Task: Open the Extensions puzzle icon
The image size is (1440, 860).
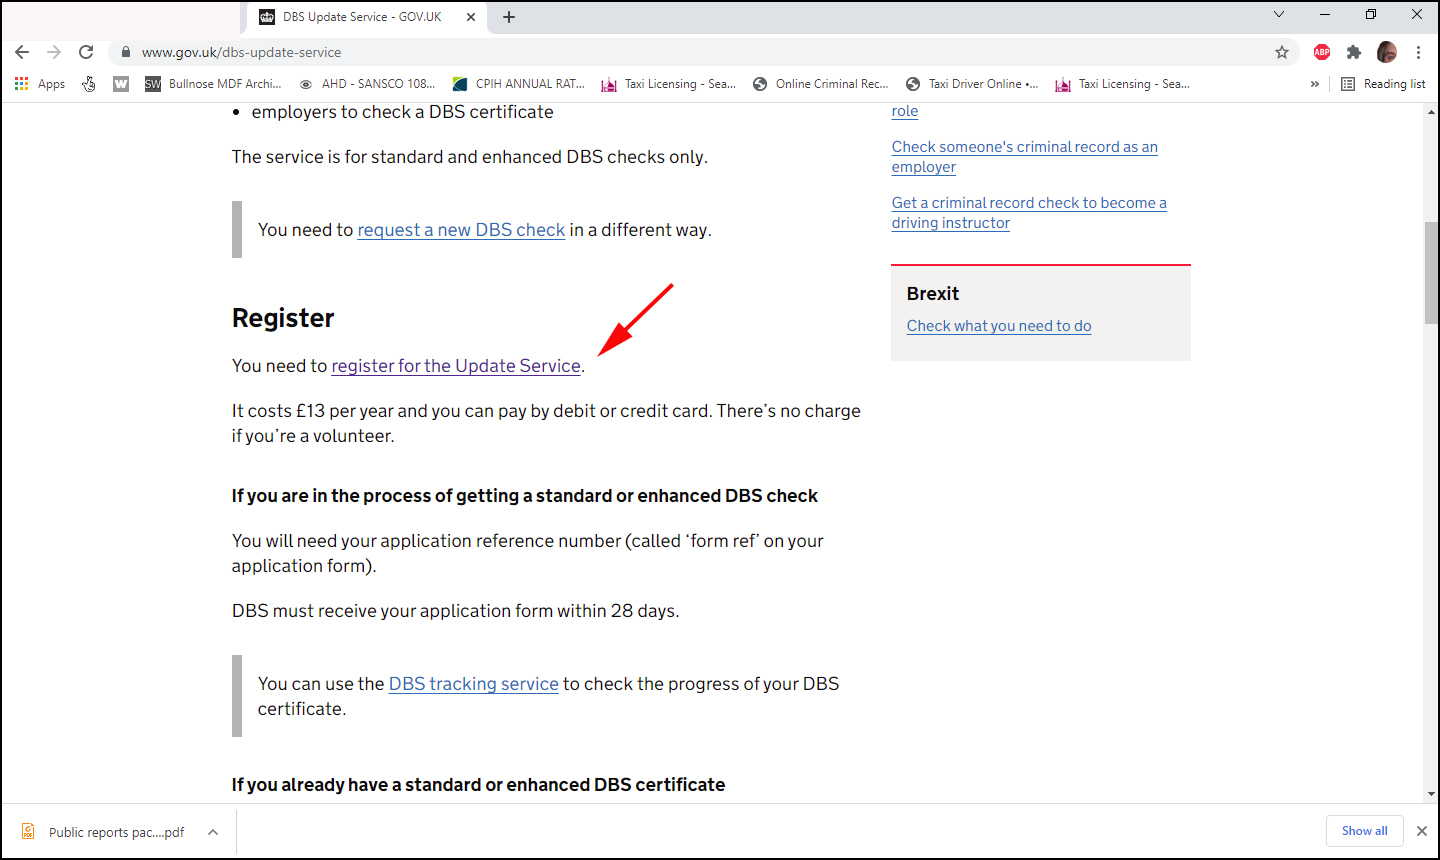Action: (x=1354, y=52)
